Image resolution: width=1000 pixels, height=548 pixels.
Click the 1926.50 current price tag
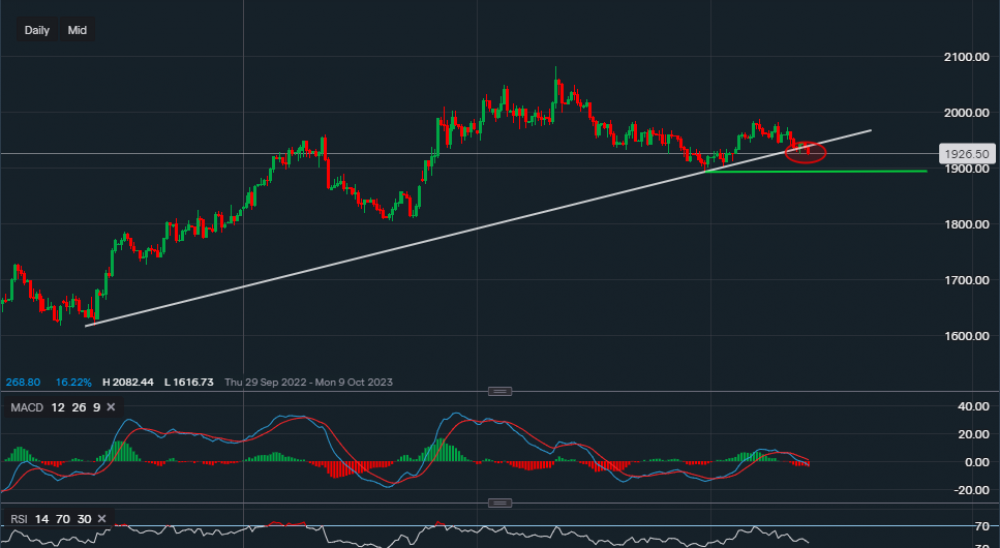tap(966, 154)
